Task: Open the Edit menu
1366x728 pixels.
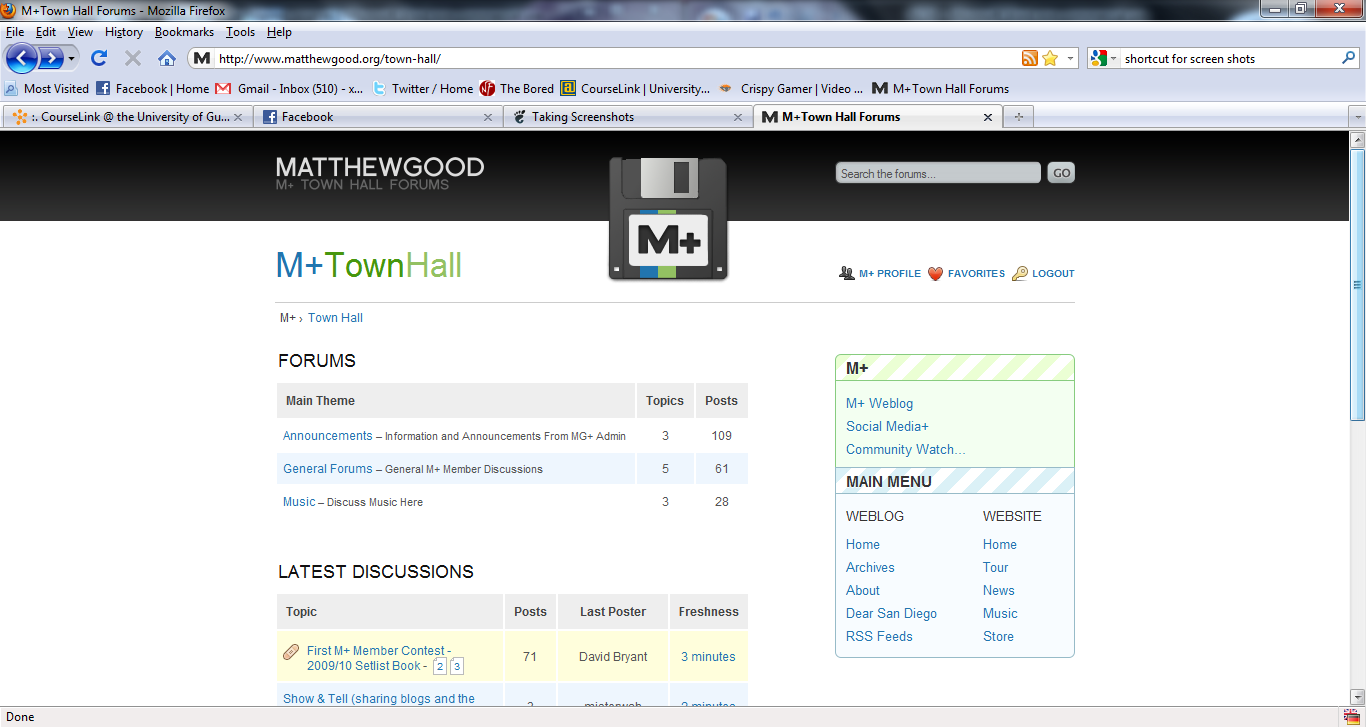Action: pyautogui.click(x=46, y=32)
